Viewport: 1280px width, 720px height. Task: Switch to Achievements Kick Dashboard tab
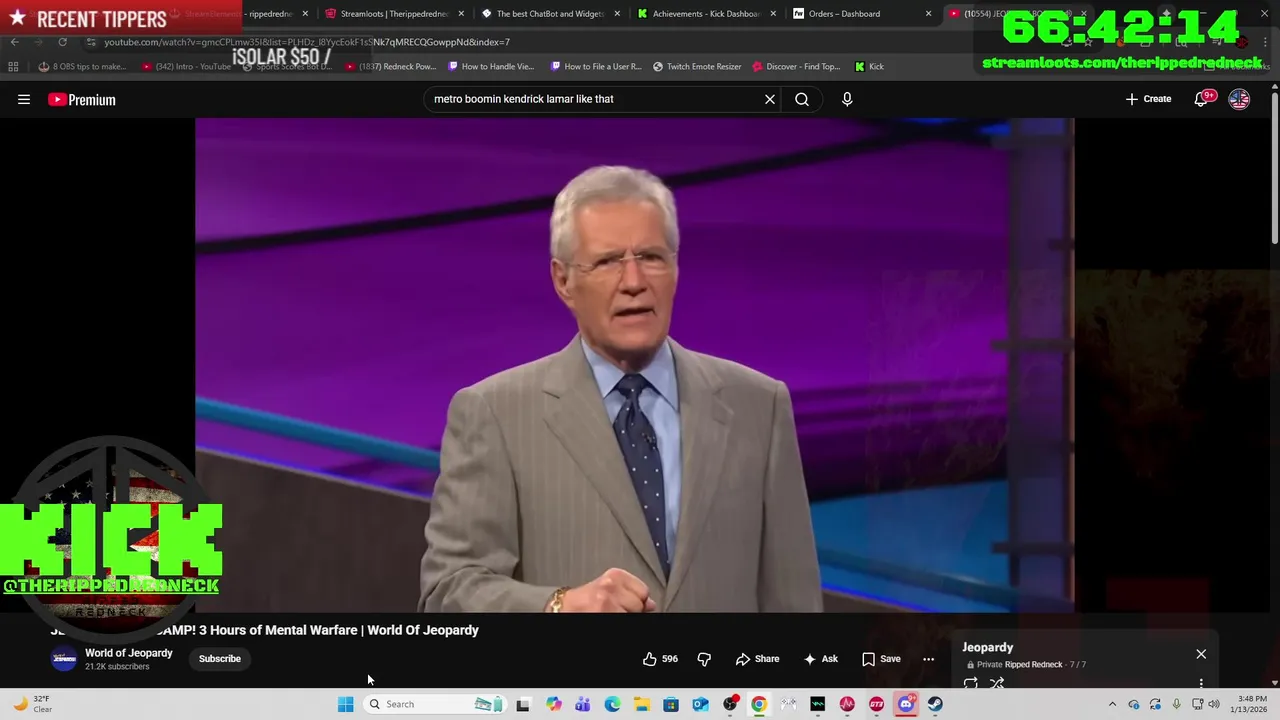(706, 14)
